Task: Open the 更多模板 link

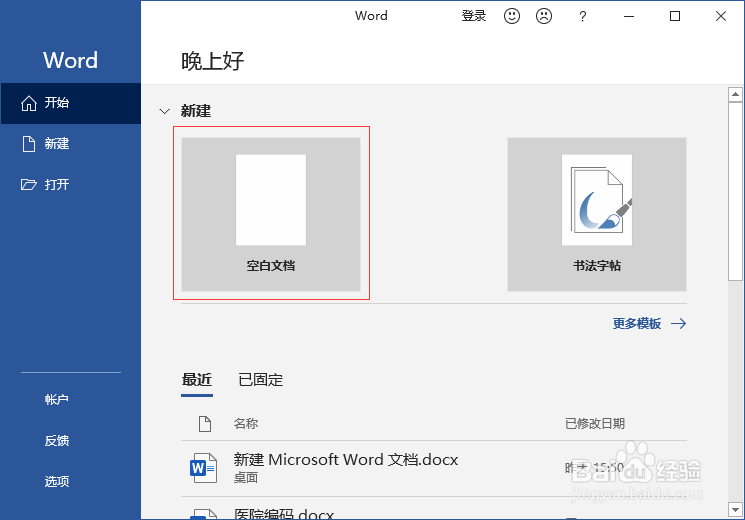Action: [637, 324]
